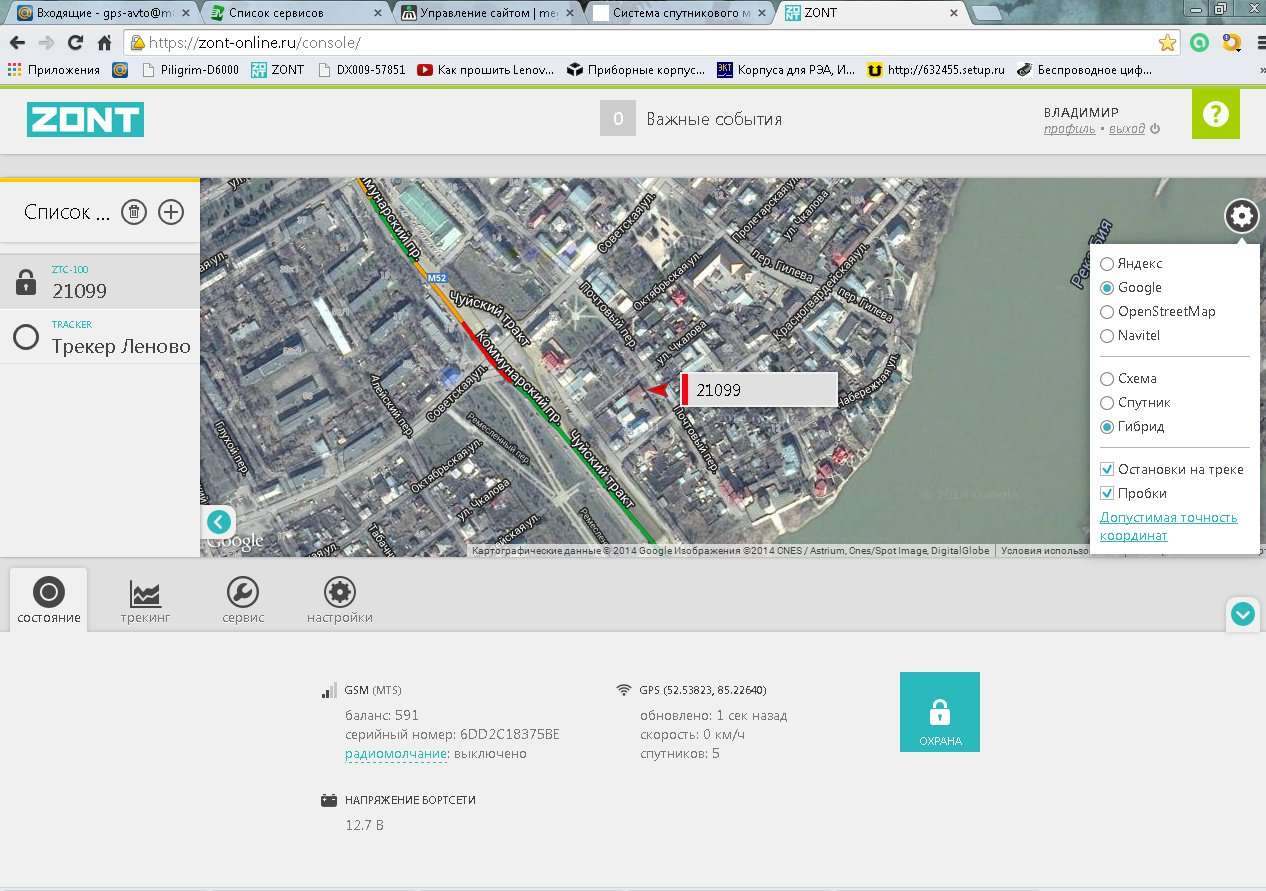The height and width of the screenshot is (891, 1266).
Task: Collapse the device list with left arrow
Action: tap(219, 522)
